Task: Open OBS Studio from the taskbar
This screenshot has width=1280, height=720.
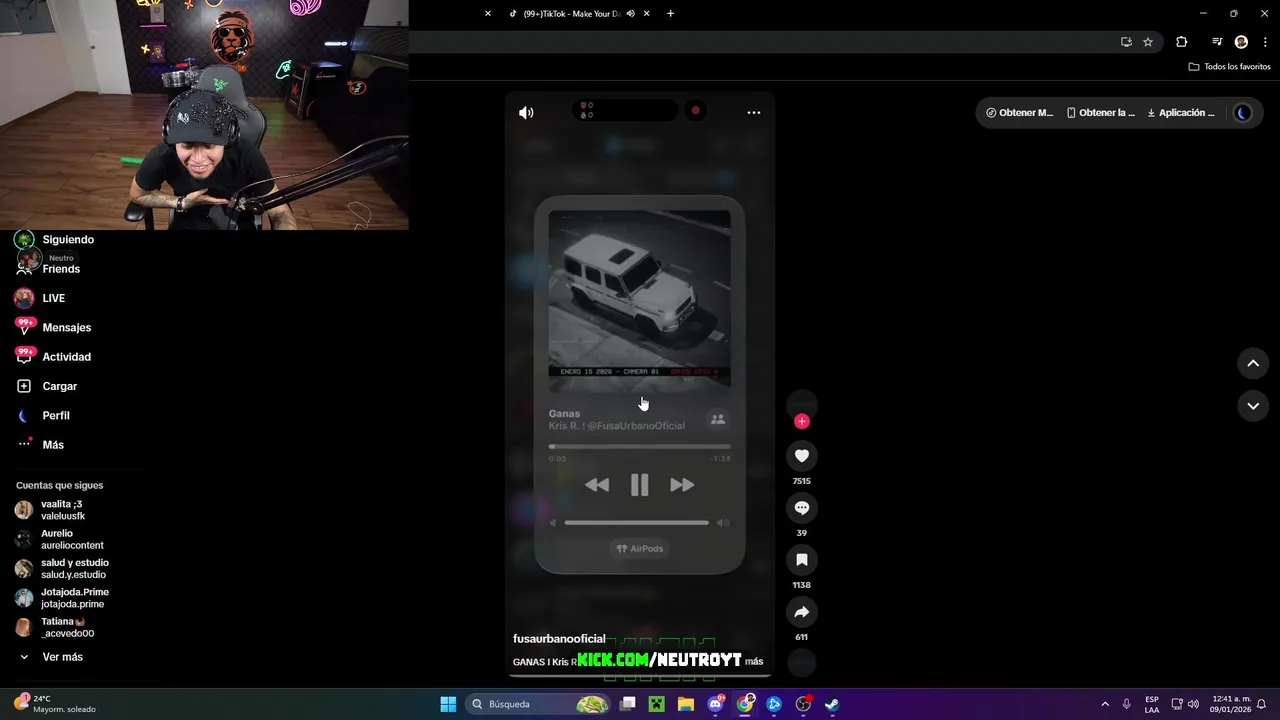Action: click(x=803, y=704)
